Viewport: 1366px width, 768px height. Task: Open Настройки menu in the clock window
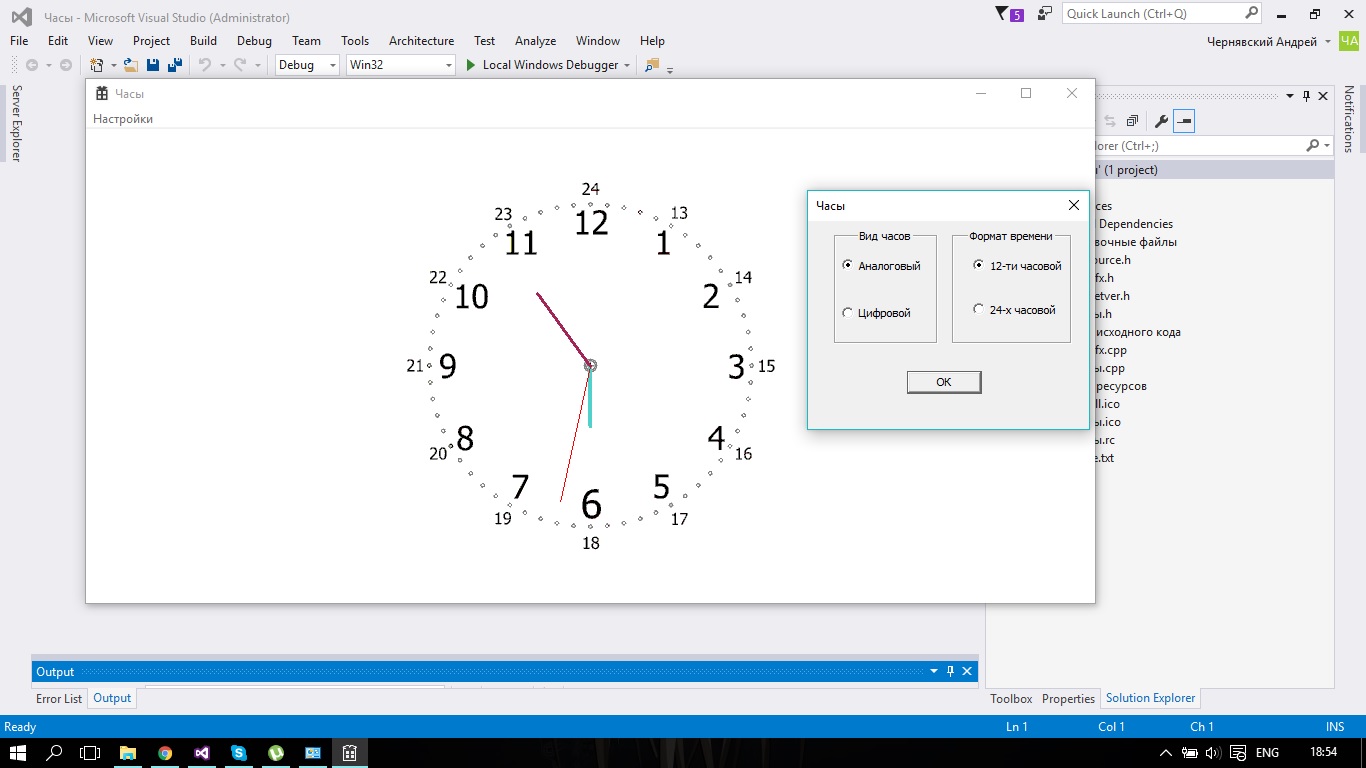123,119
